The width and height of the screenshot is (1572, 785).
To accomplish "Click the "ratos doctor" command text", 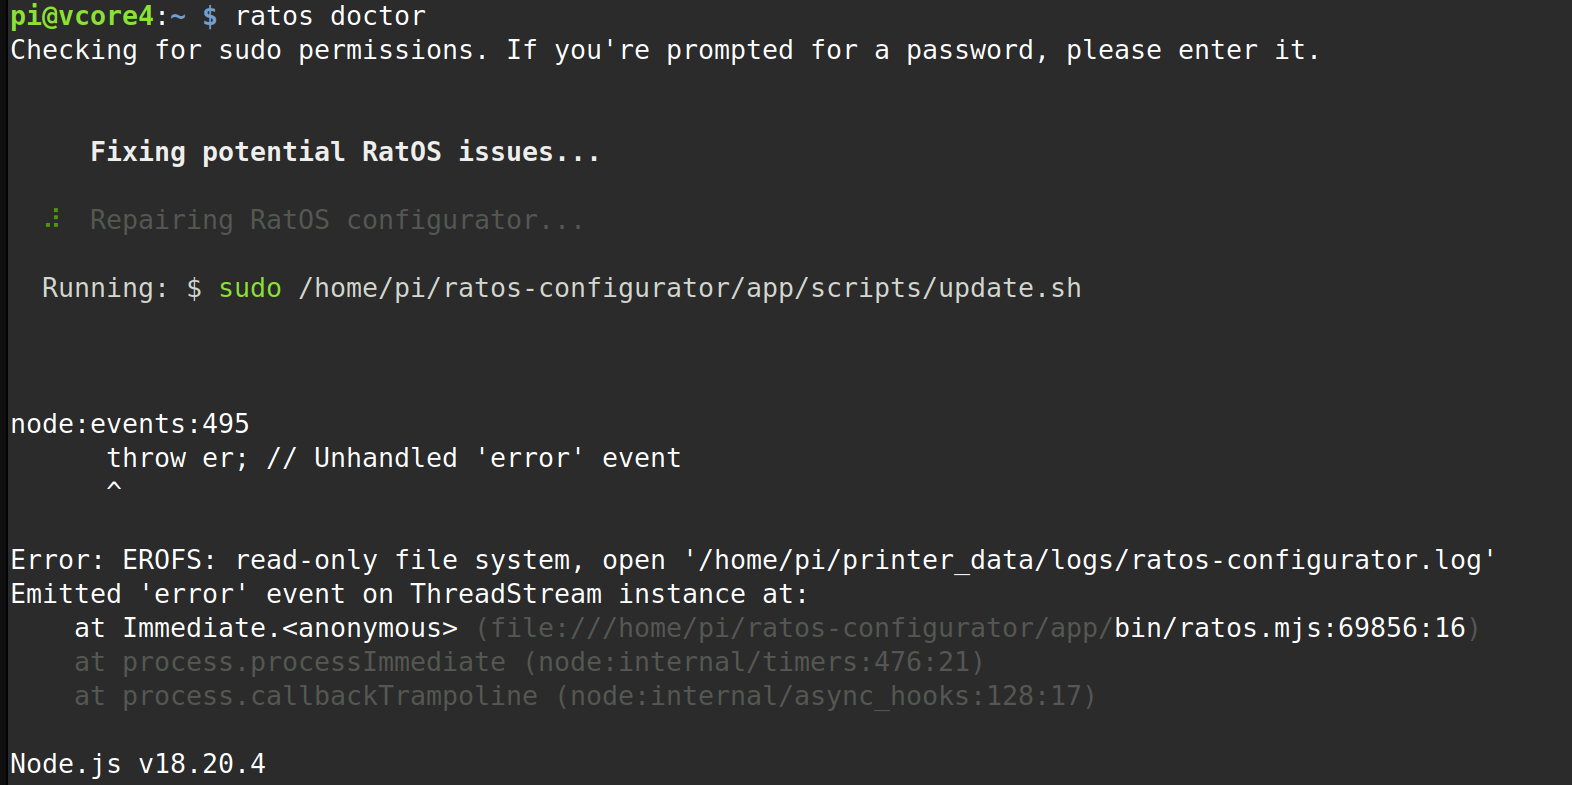I will click(330, 16).
